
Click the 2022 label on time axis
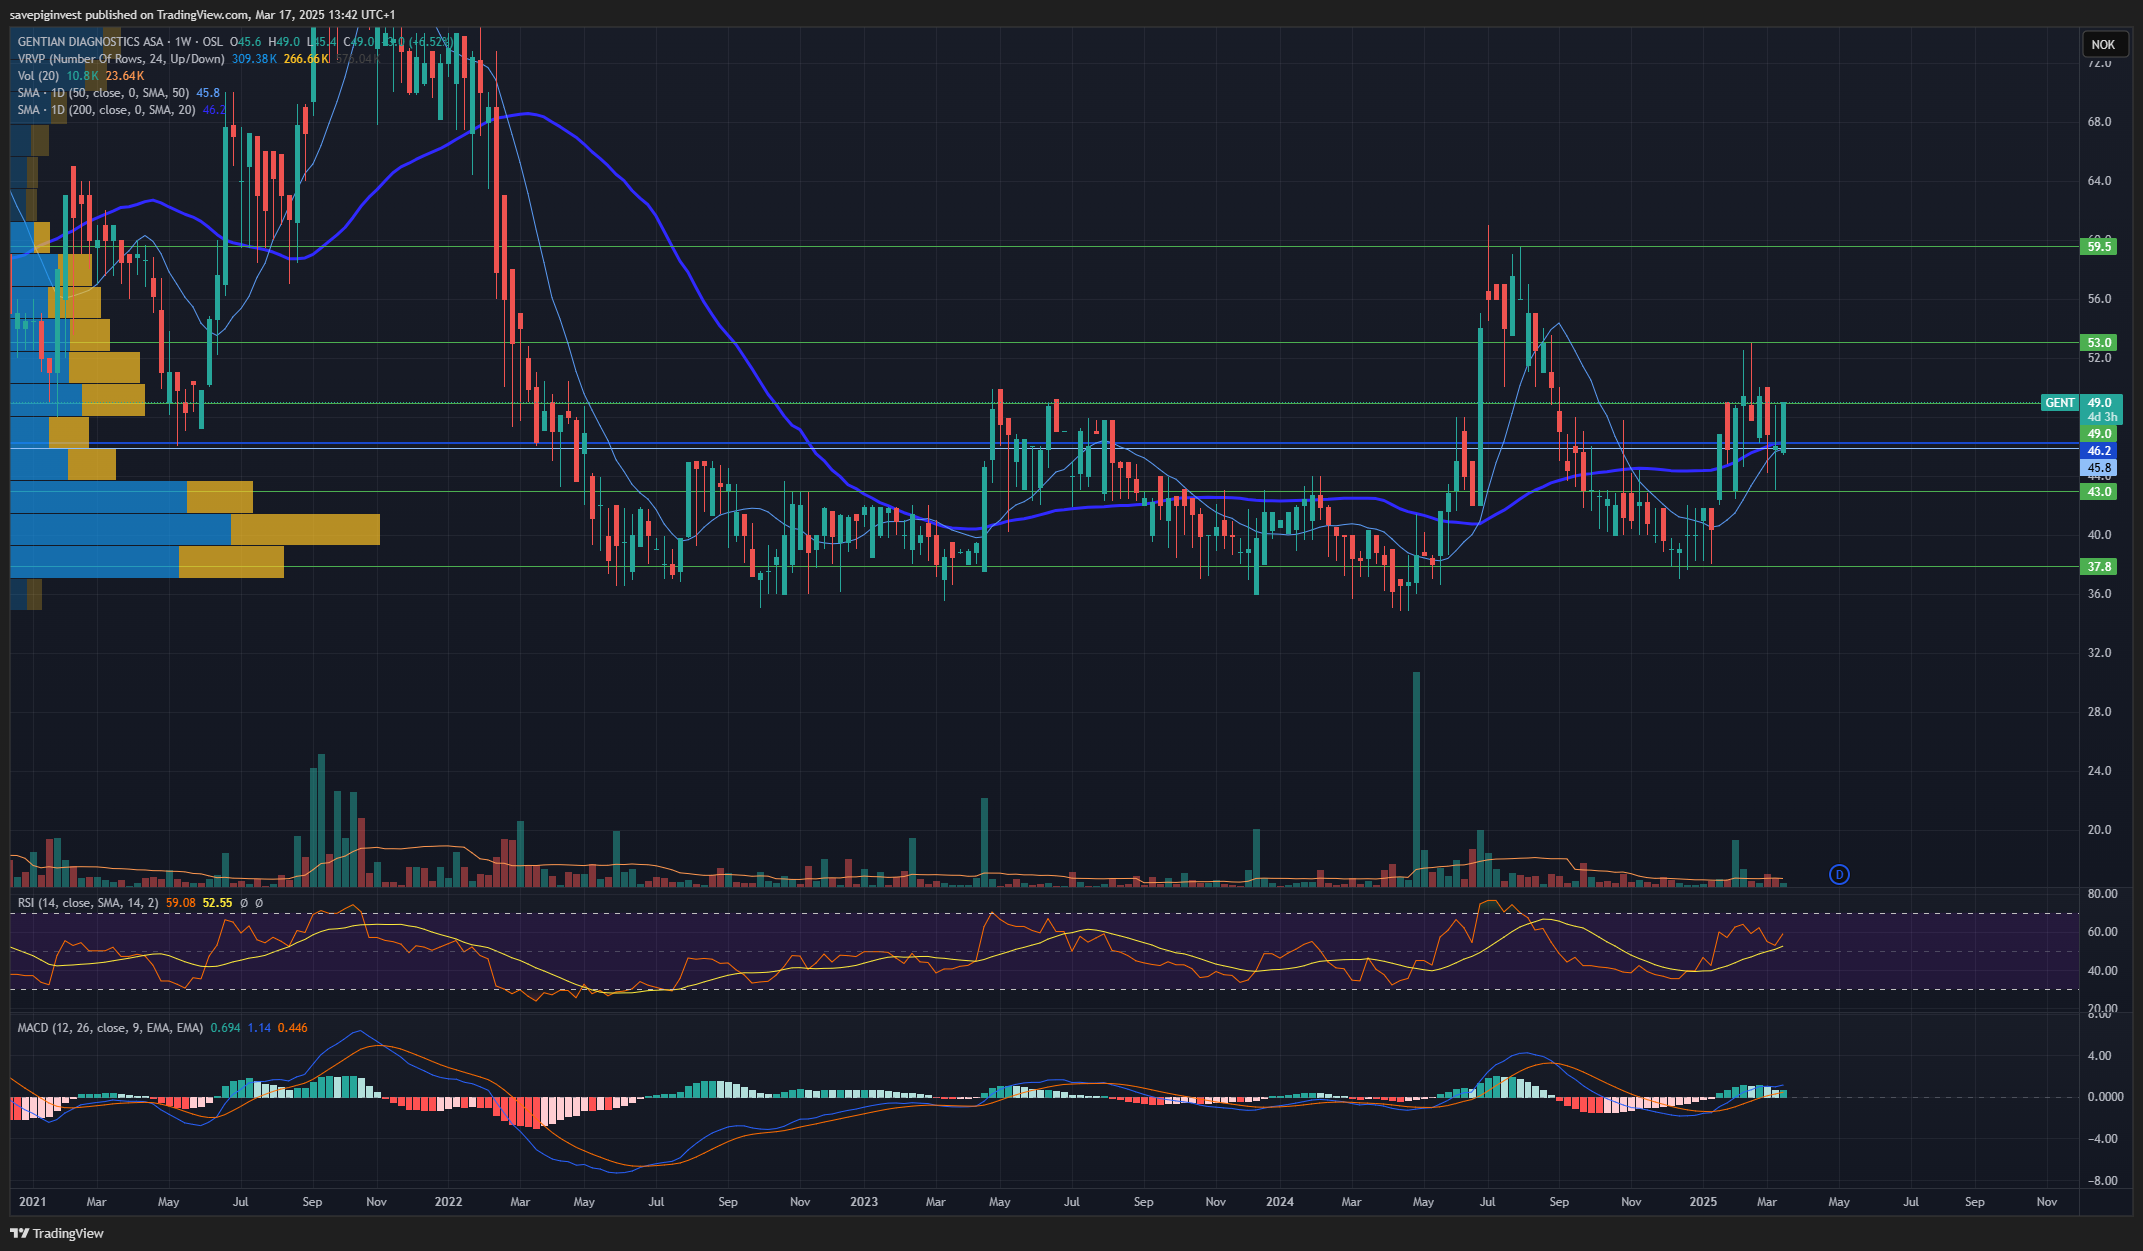448,1202
